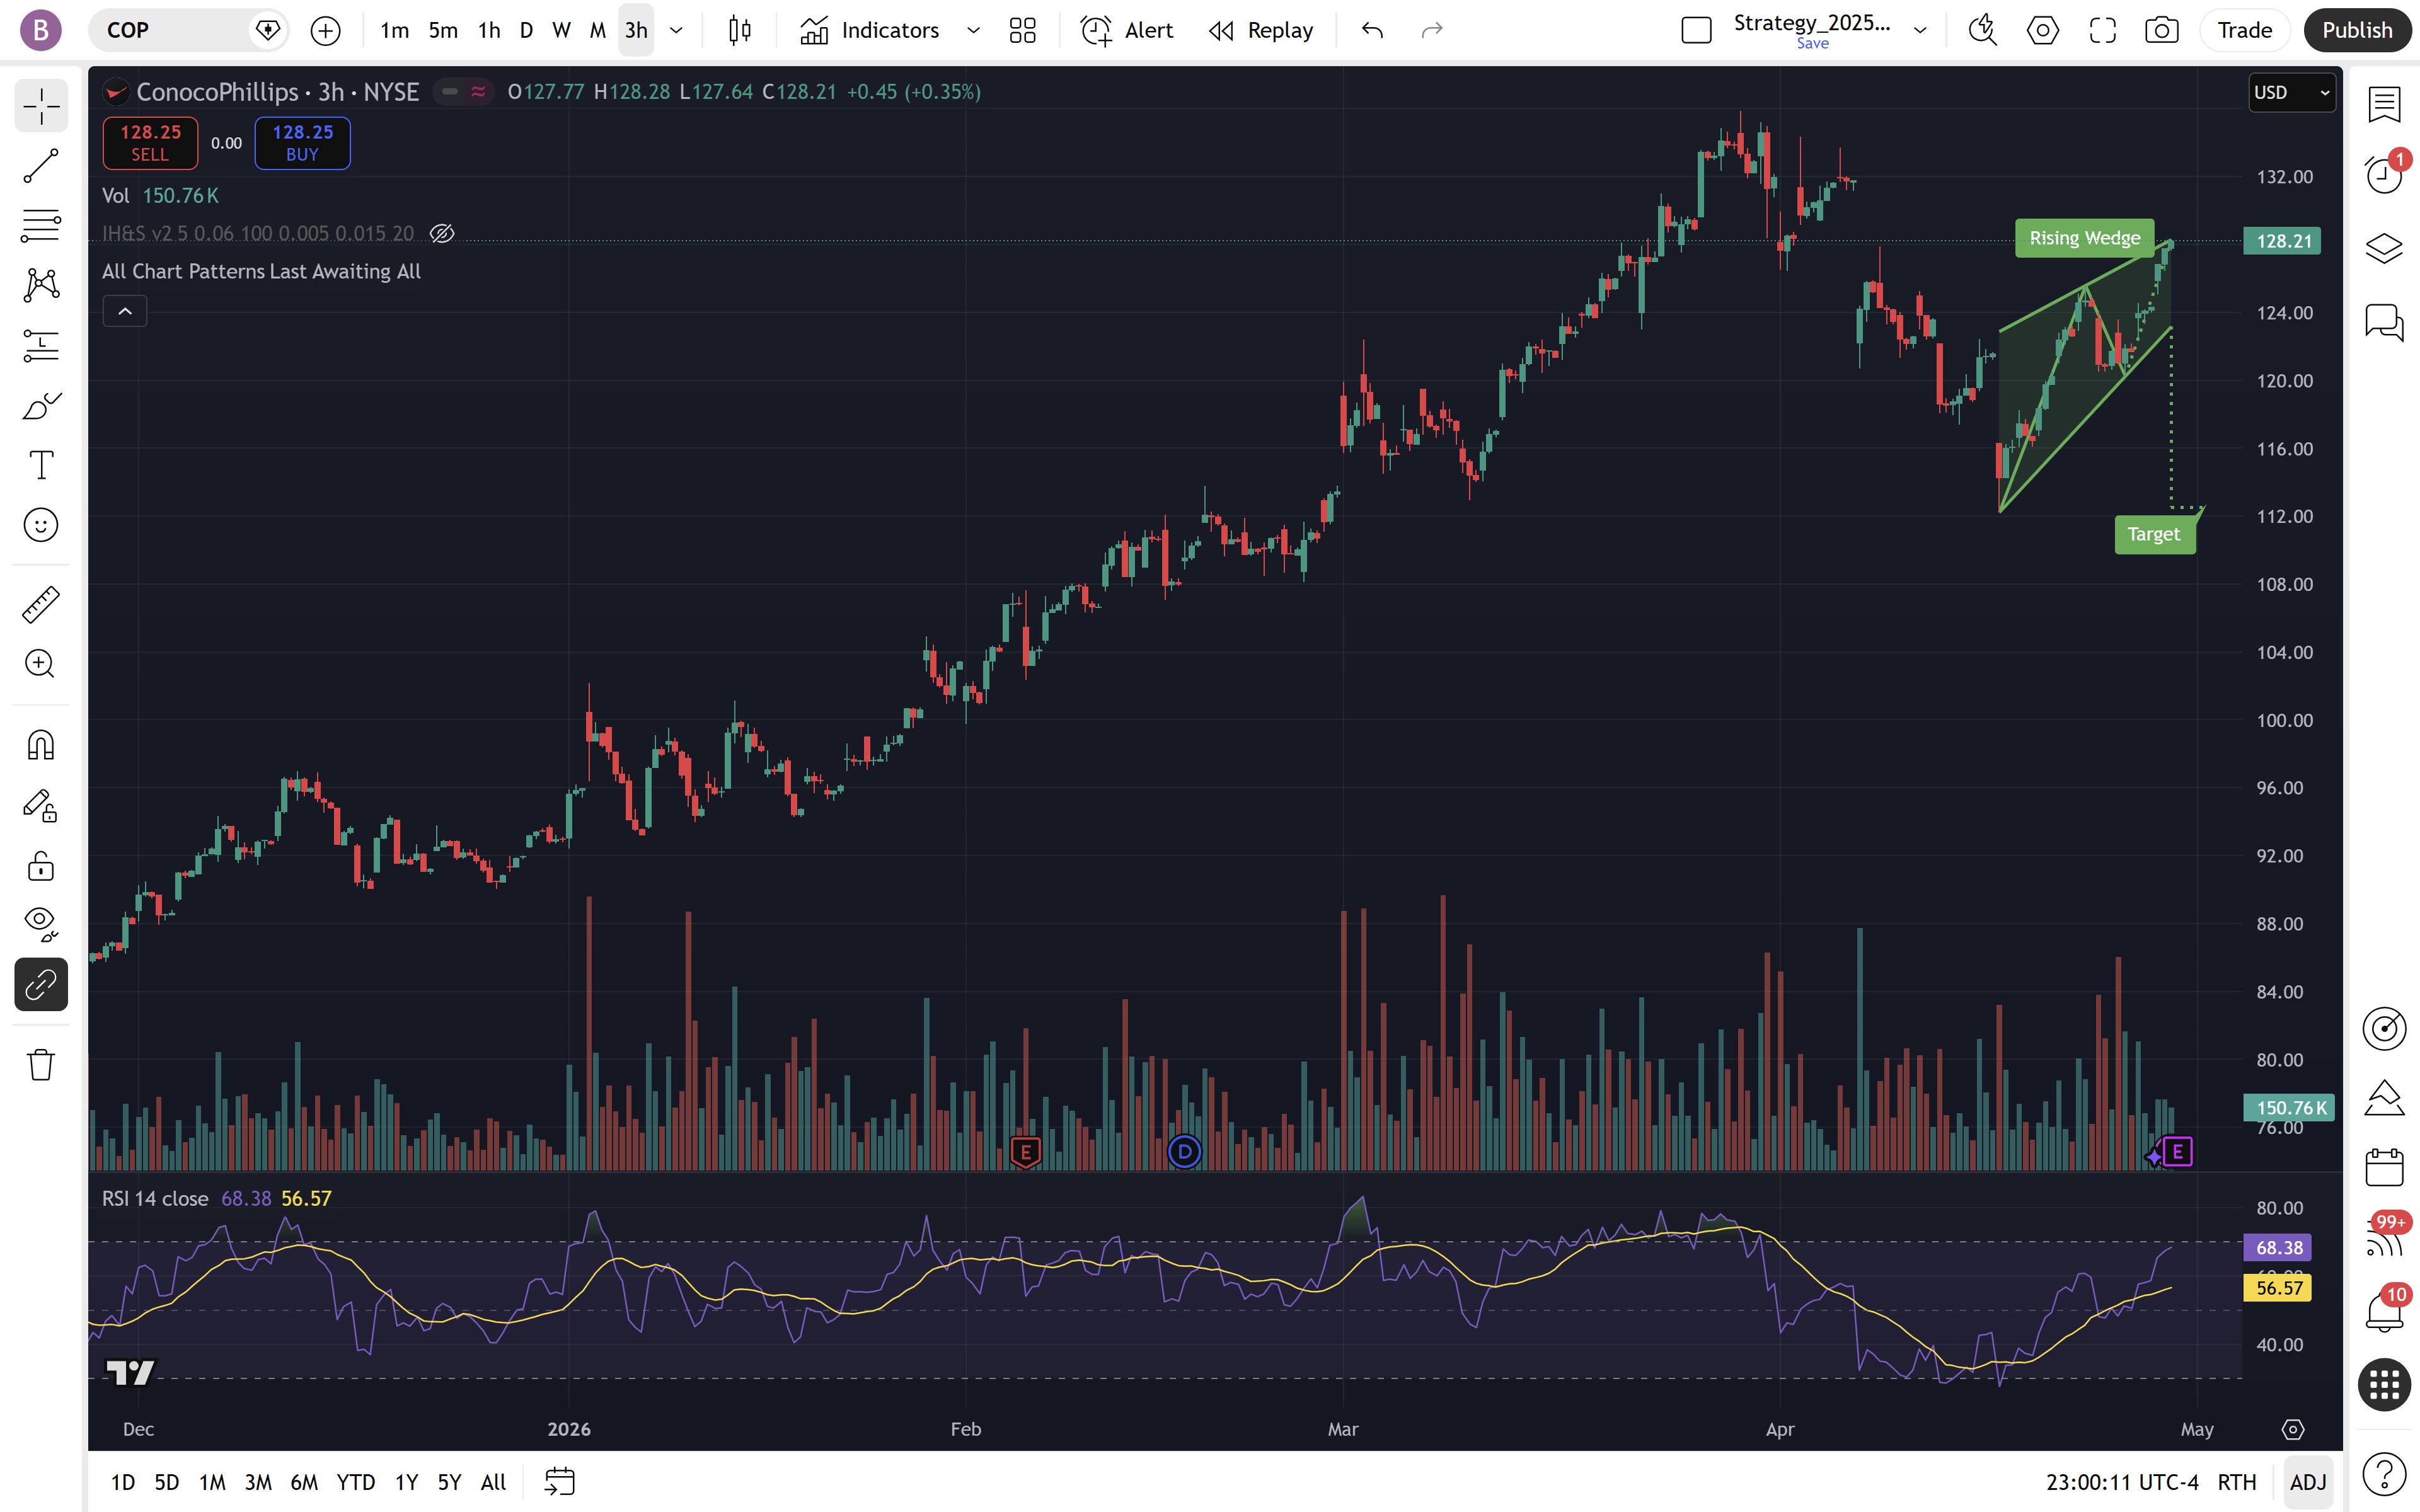Open the calendar panel in right sidebar
The image size is (2420, 1512).
[x=2384, y=1167]
